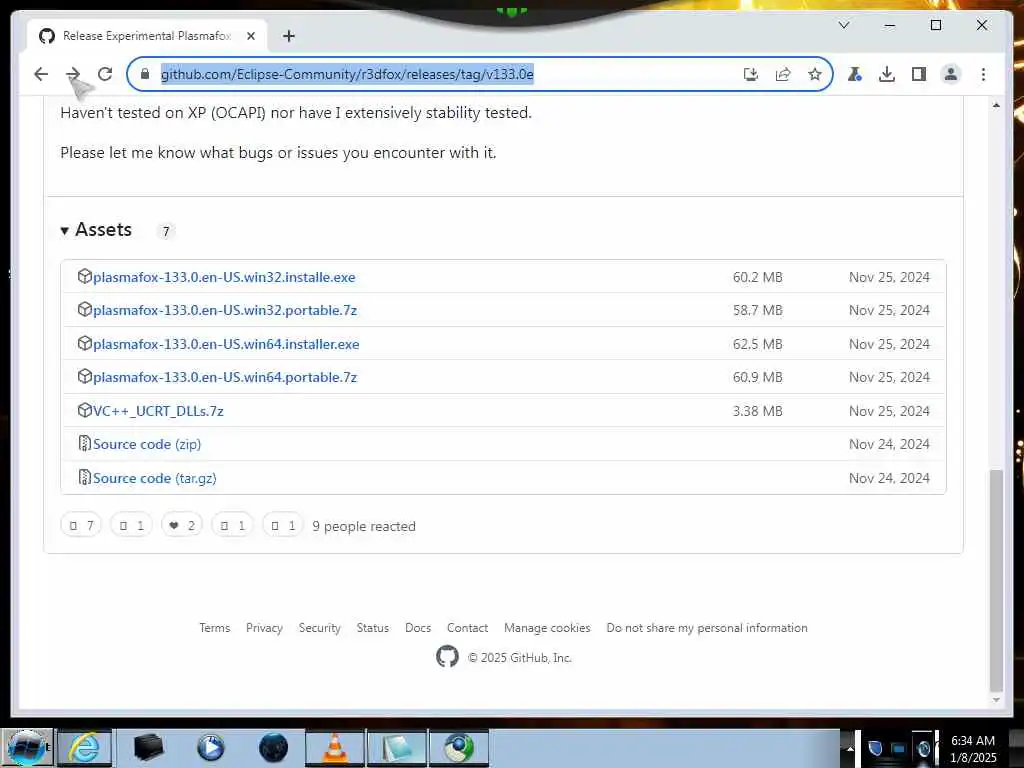Click the GitHub logo in the footer
Image resolution: width=1024 pixels, height=768 pixels.
click(447, 656)
